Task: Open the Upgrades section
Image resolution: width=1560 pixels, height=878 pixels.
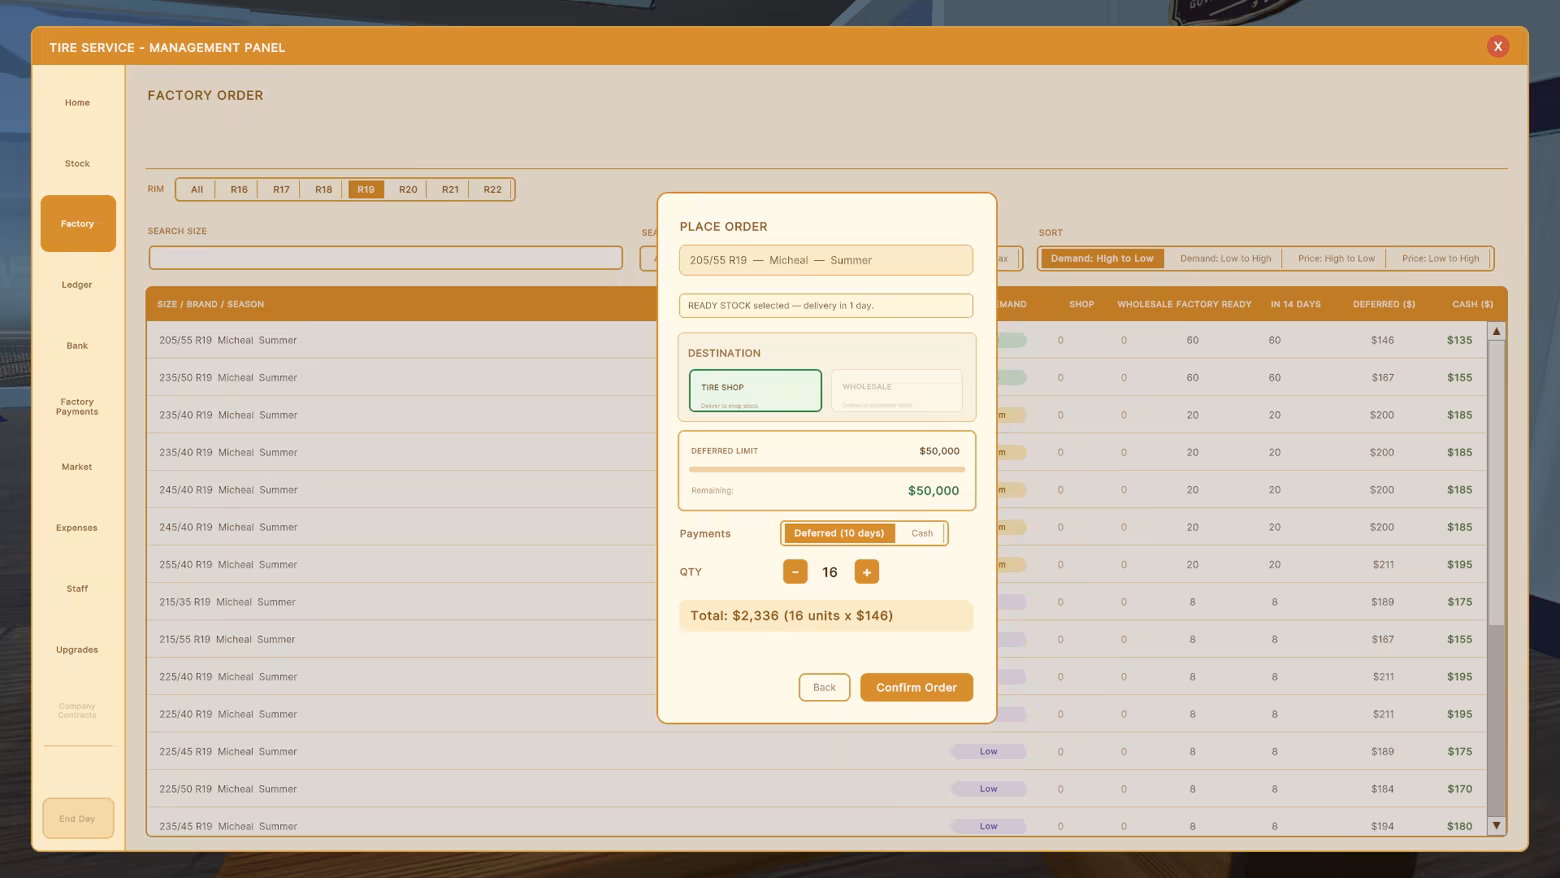Action: [77, 650]
